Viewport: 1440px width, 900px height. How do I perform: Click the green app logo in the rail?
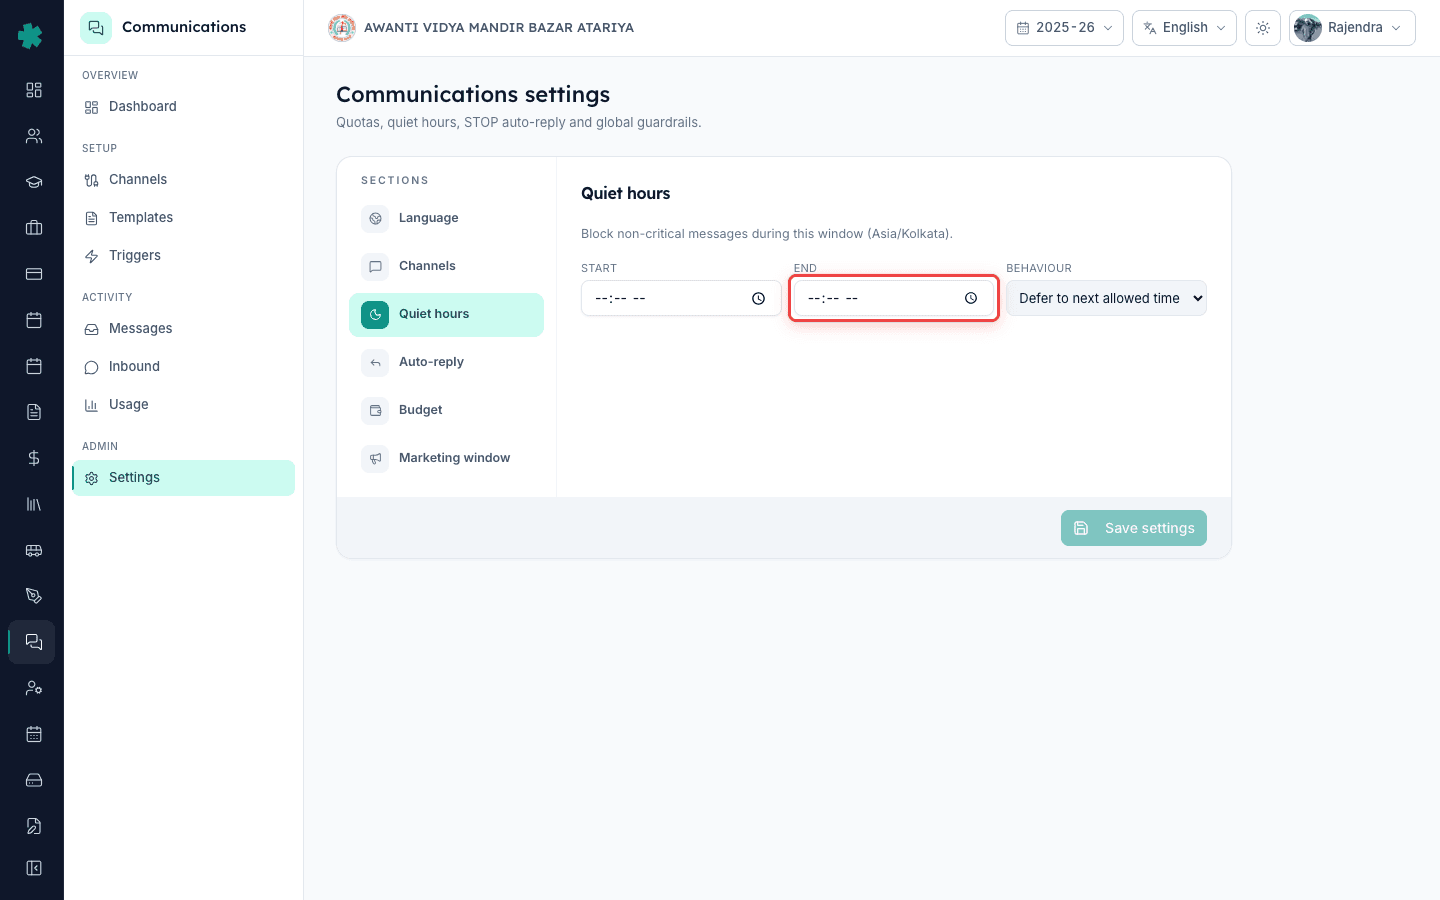(x=31, y=36)
